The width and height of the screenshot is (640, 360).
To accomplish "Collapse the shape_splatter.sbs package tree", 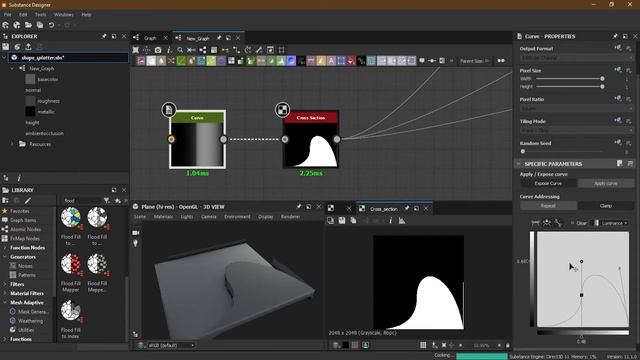I will (5, 58).
